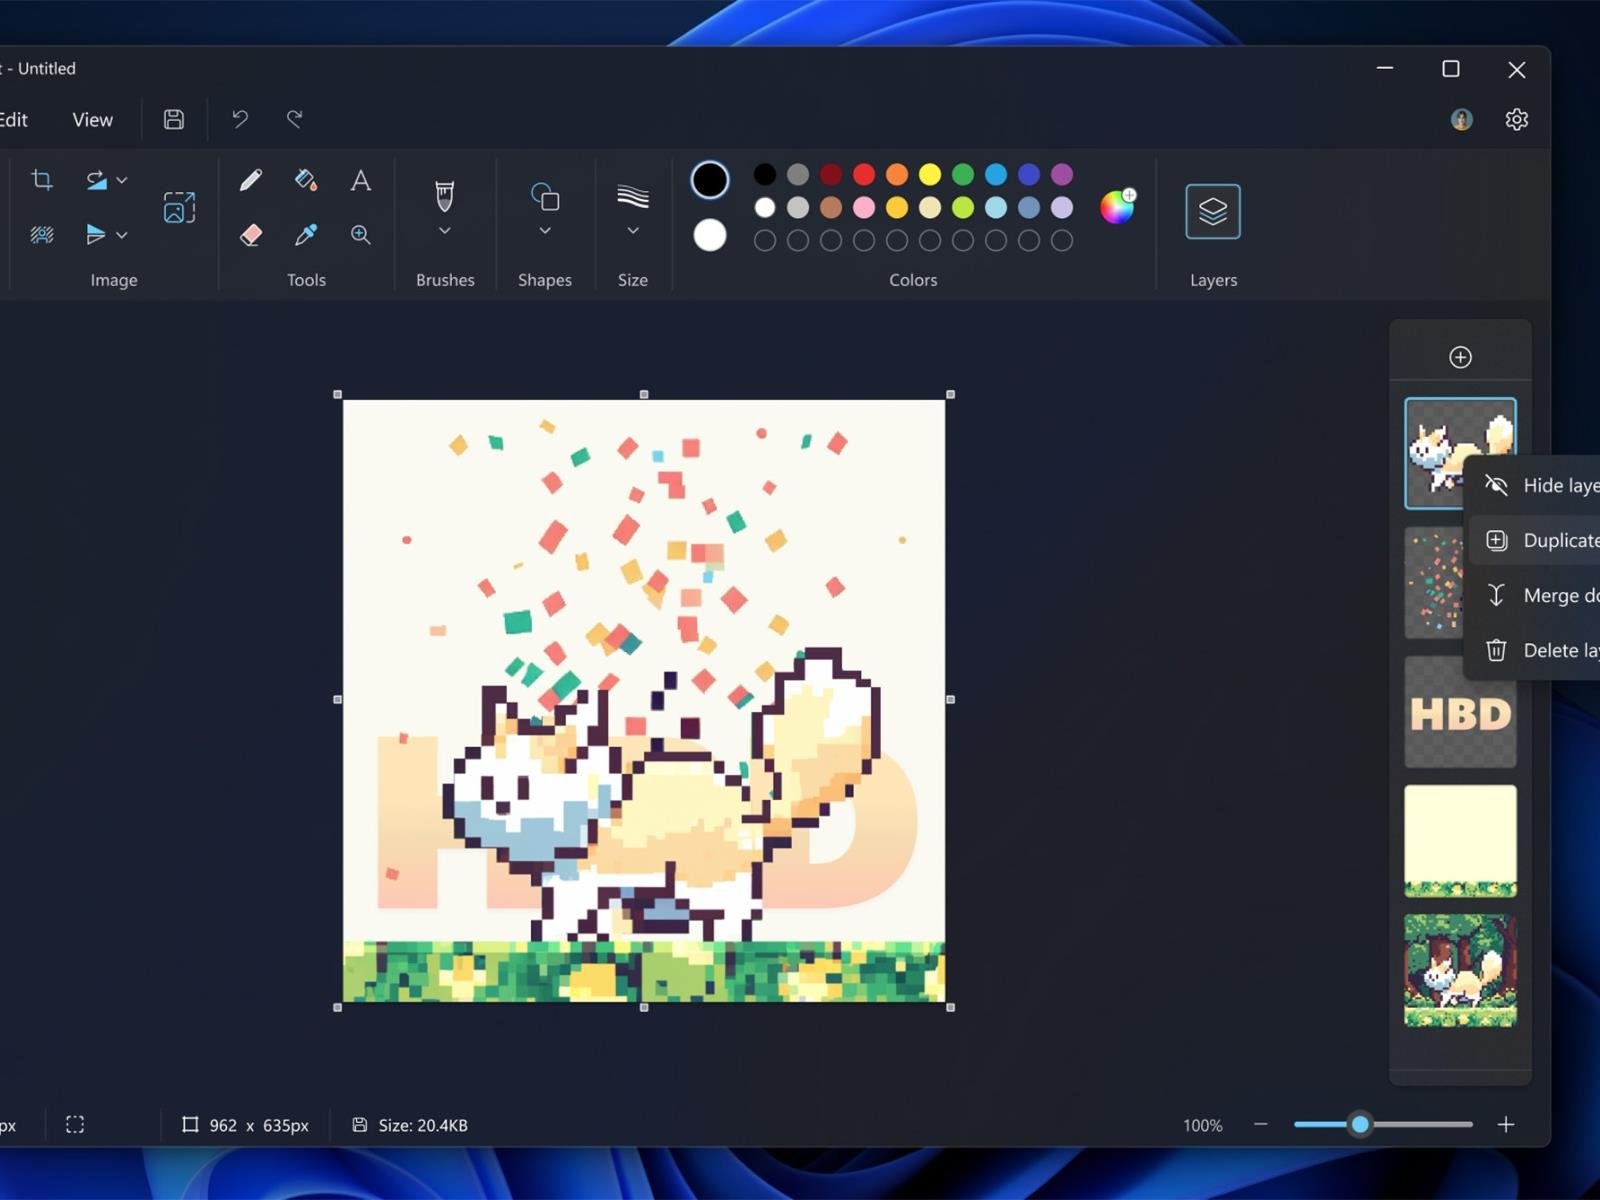Image resolution: width=1600 pixels, height=1200 pixels.
Task: Open the Image Creator selection tool
Action: pyautogui.click(x=179, y=207)
